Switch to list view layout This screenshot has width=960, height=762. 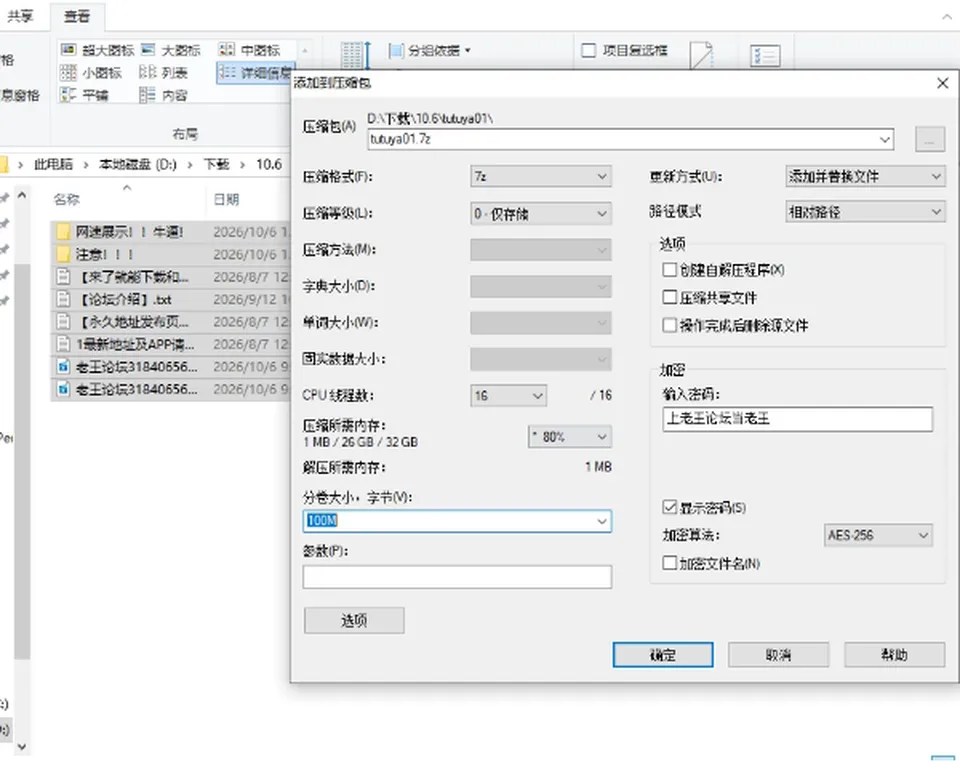[x=163, y=73]
